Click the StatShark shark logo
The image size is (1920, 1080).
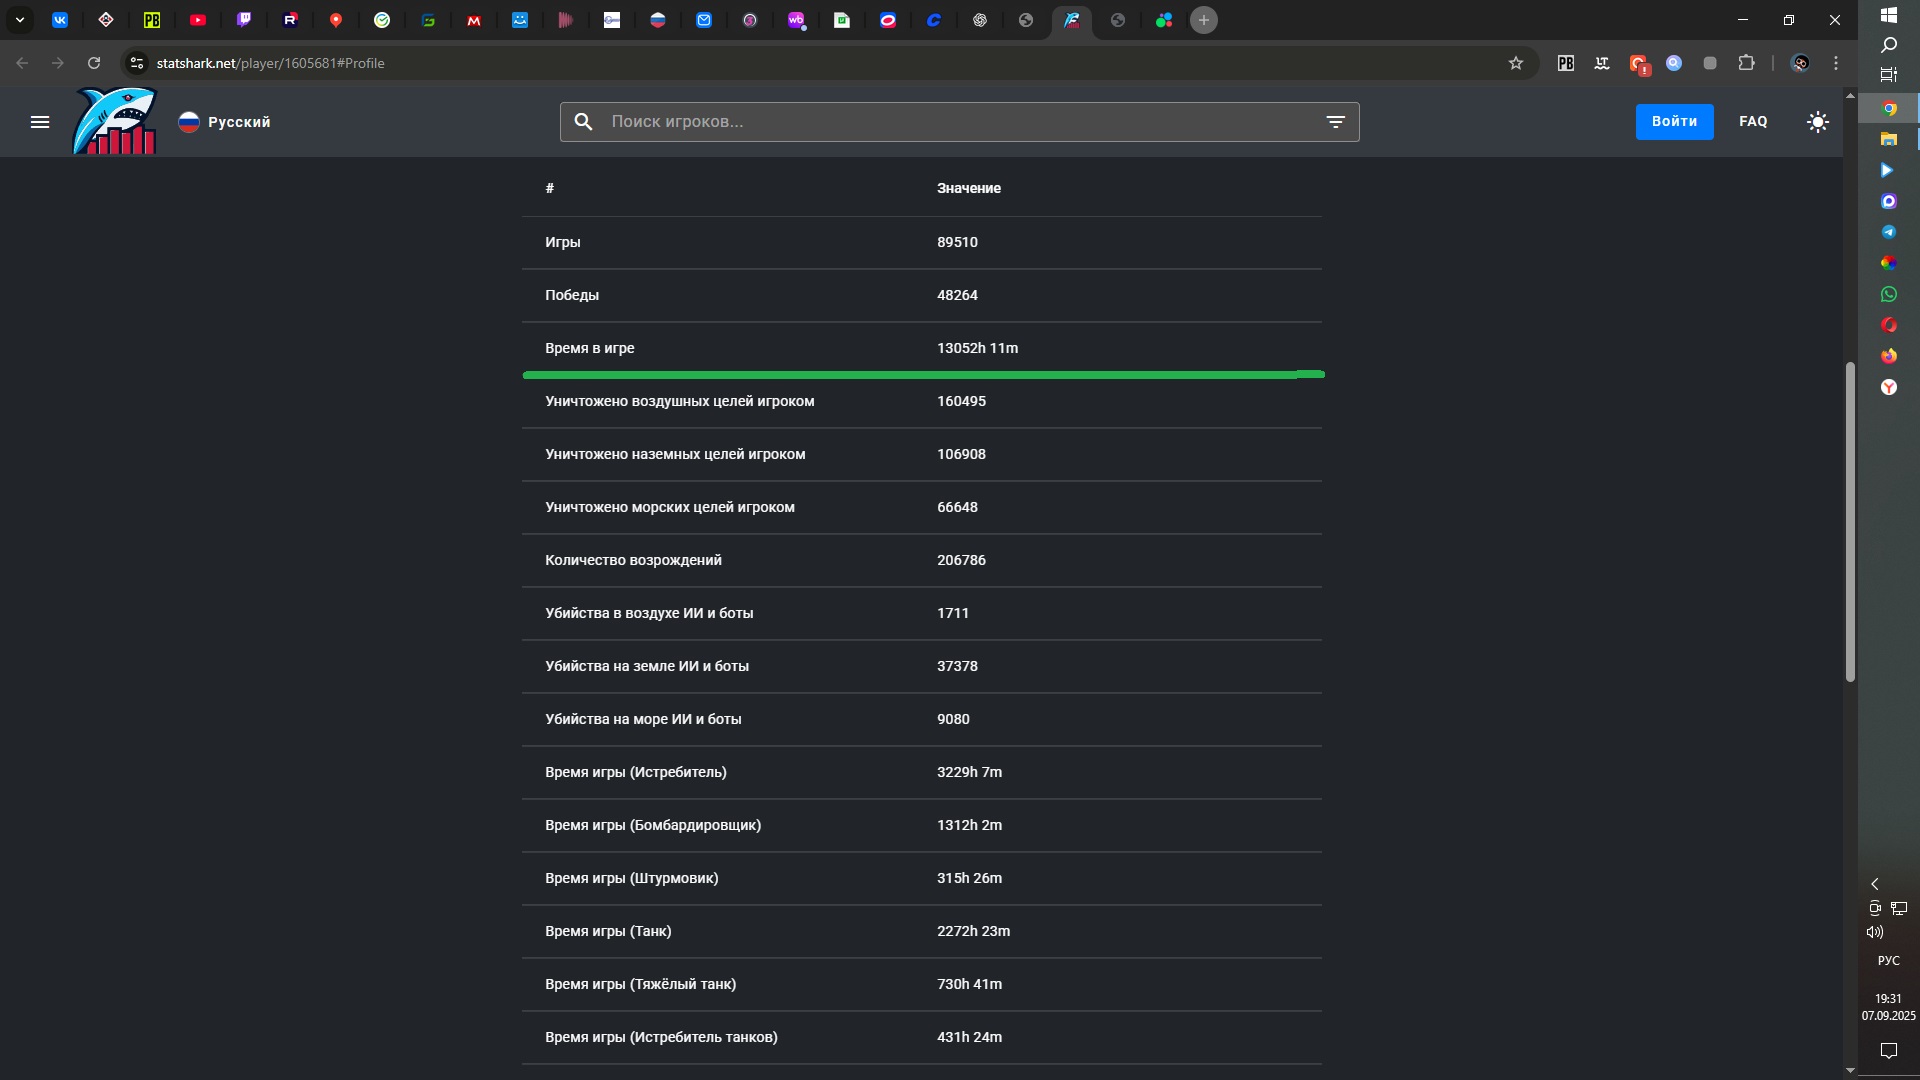point(115,122)
